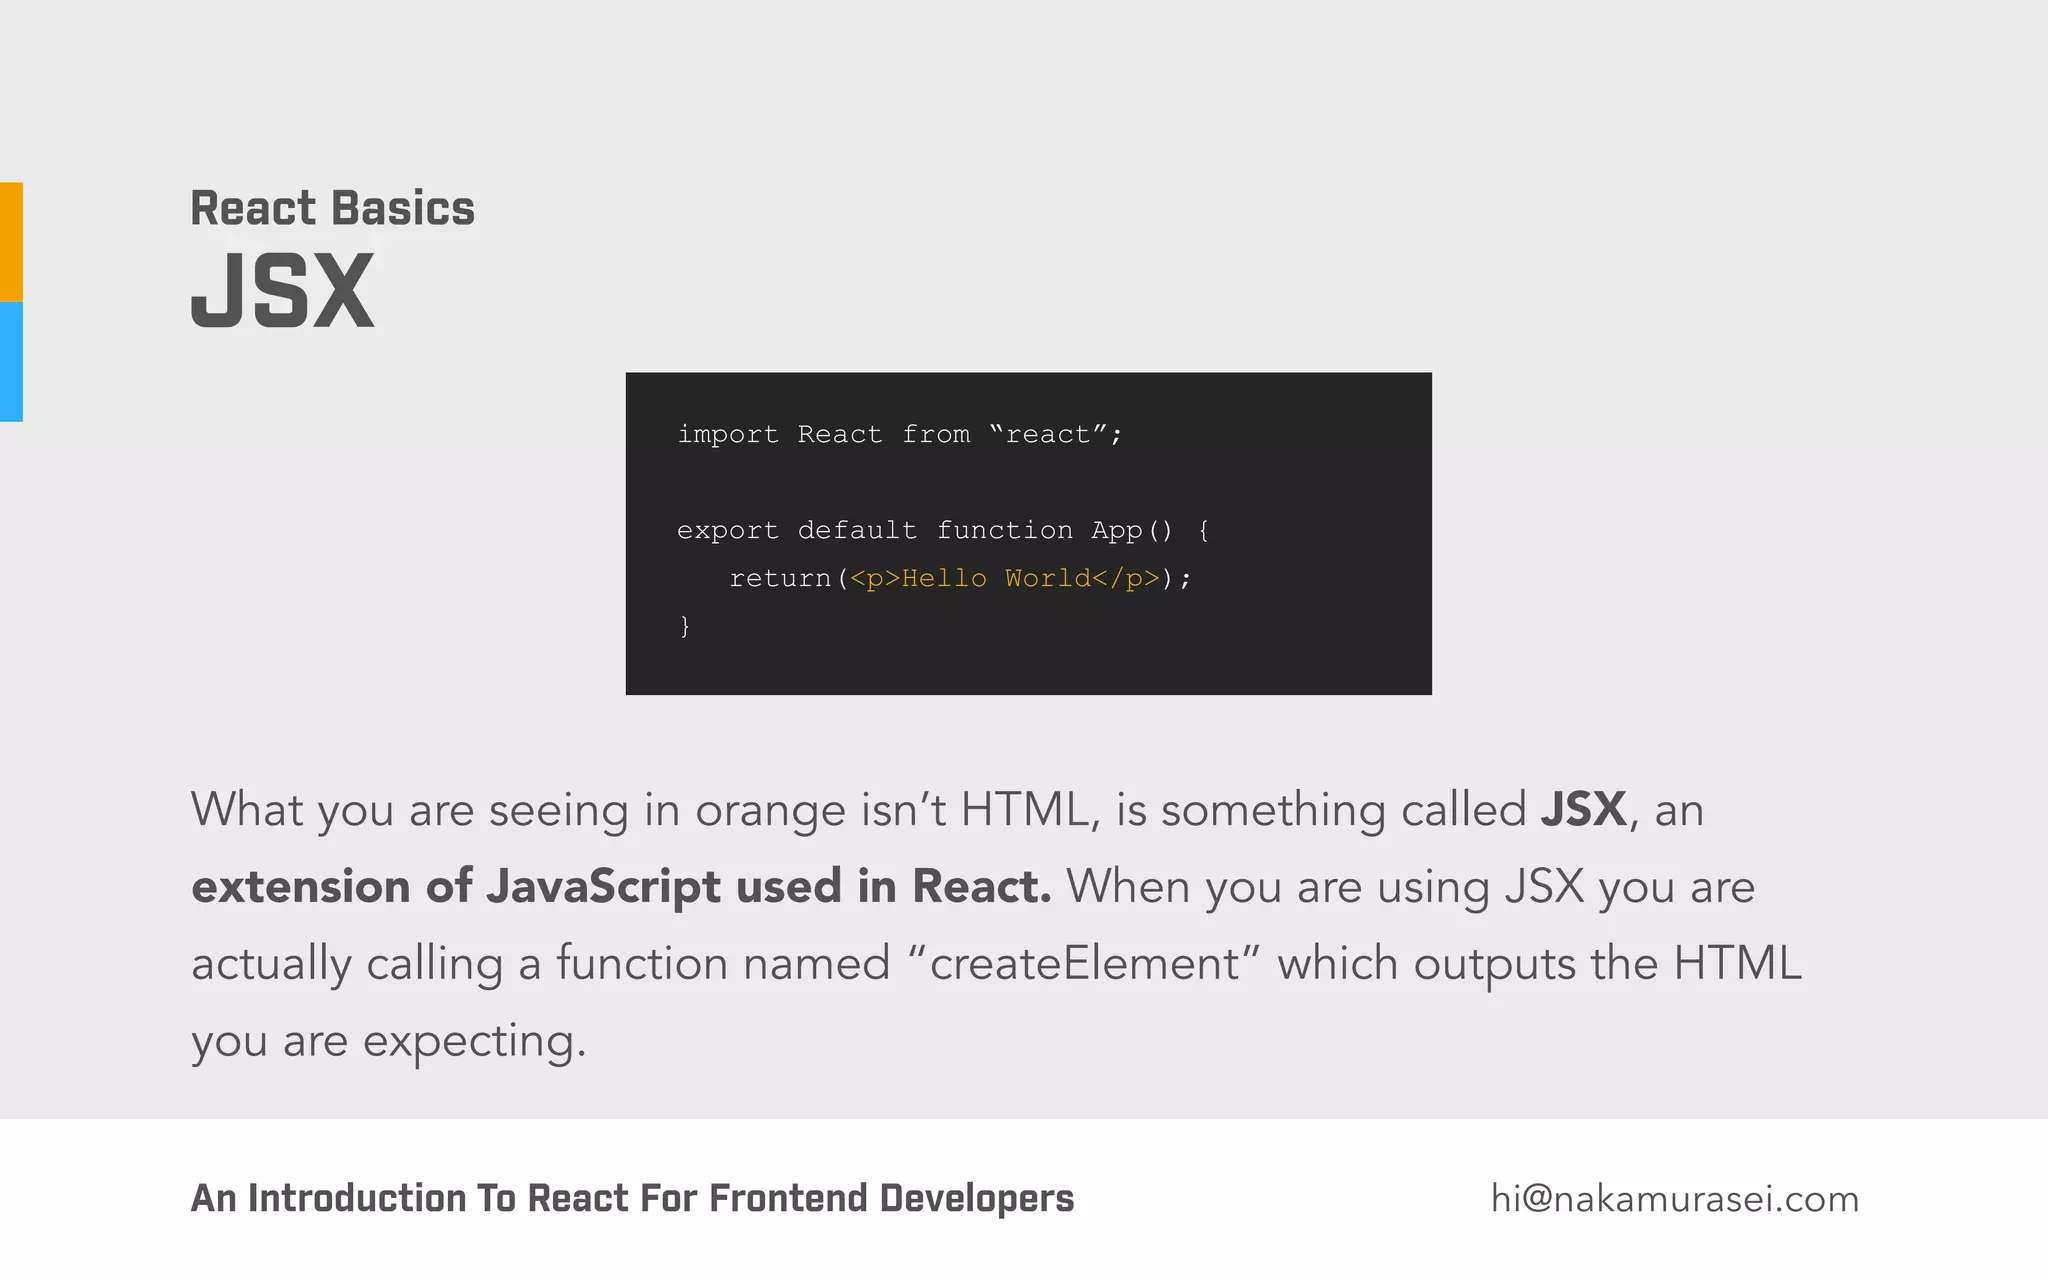Click the "which outputs the HTML" phrase
2048x1280 pixels.
[1539, 963]
